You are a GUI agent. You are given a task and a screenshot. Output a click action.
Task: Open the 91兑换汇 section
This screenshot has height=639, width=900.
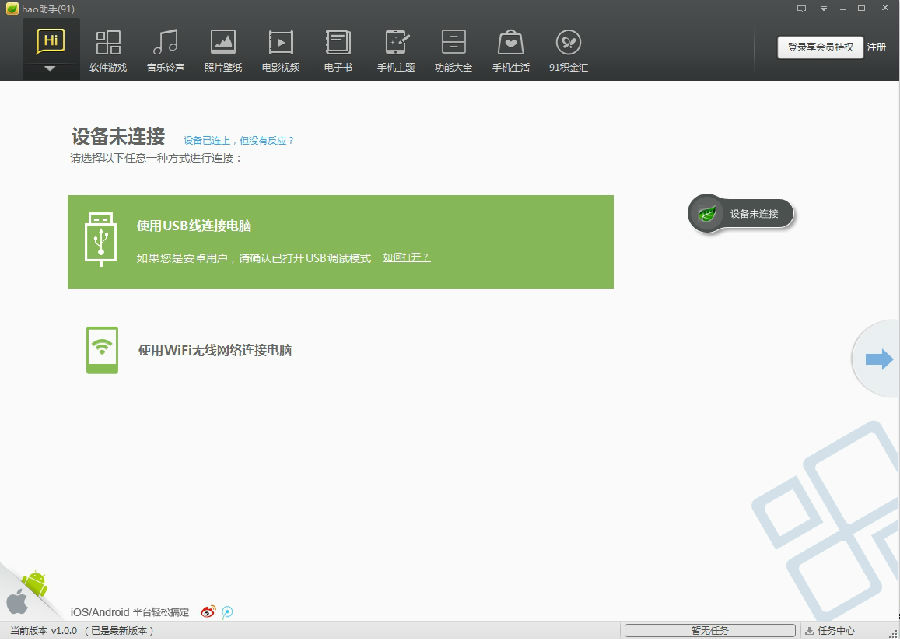(x=569, y=48)
